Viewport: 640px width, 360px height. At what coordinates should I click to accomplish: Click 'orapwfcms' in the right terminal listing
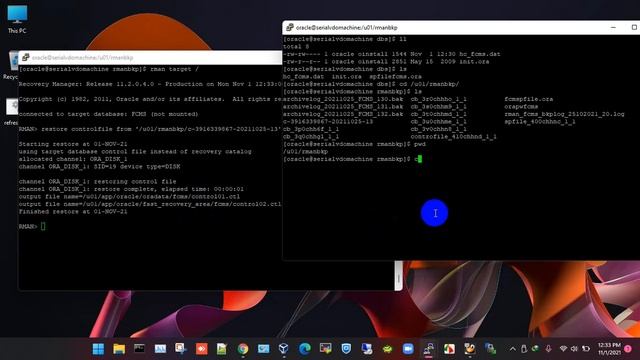521,107
